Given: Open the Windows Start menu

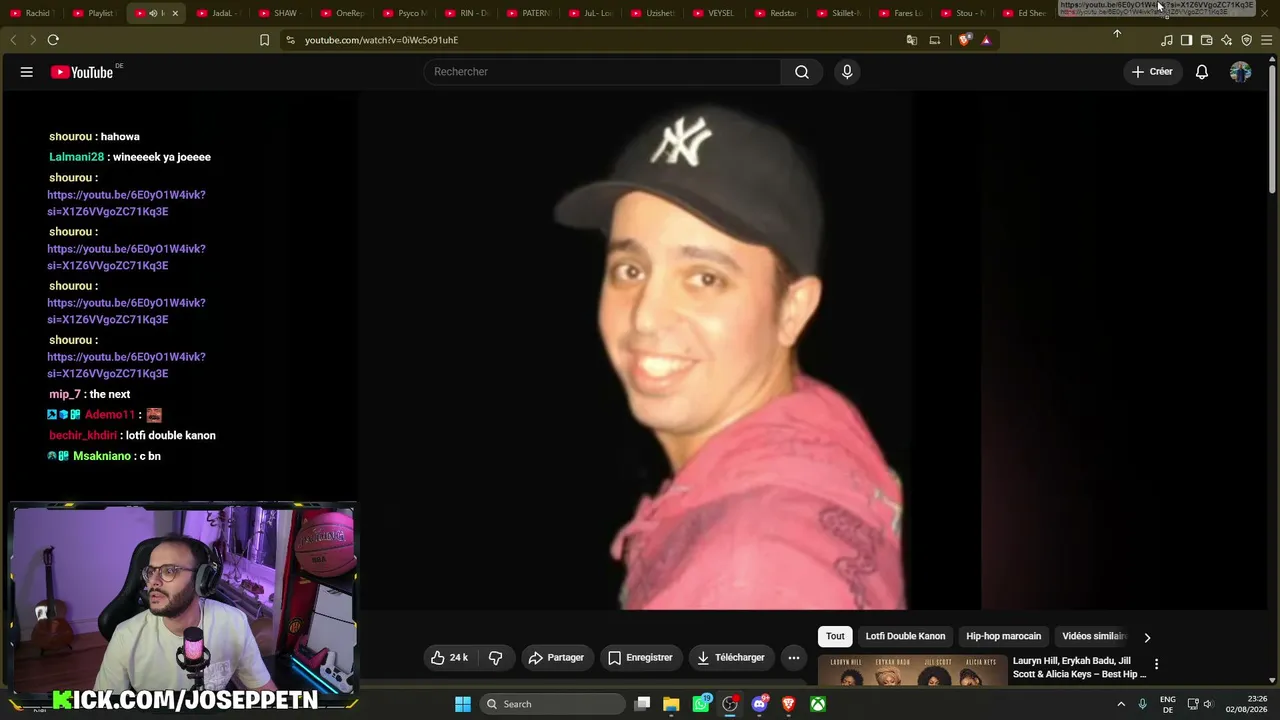Looking at the screenshot, I should coord(463,704).
